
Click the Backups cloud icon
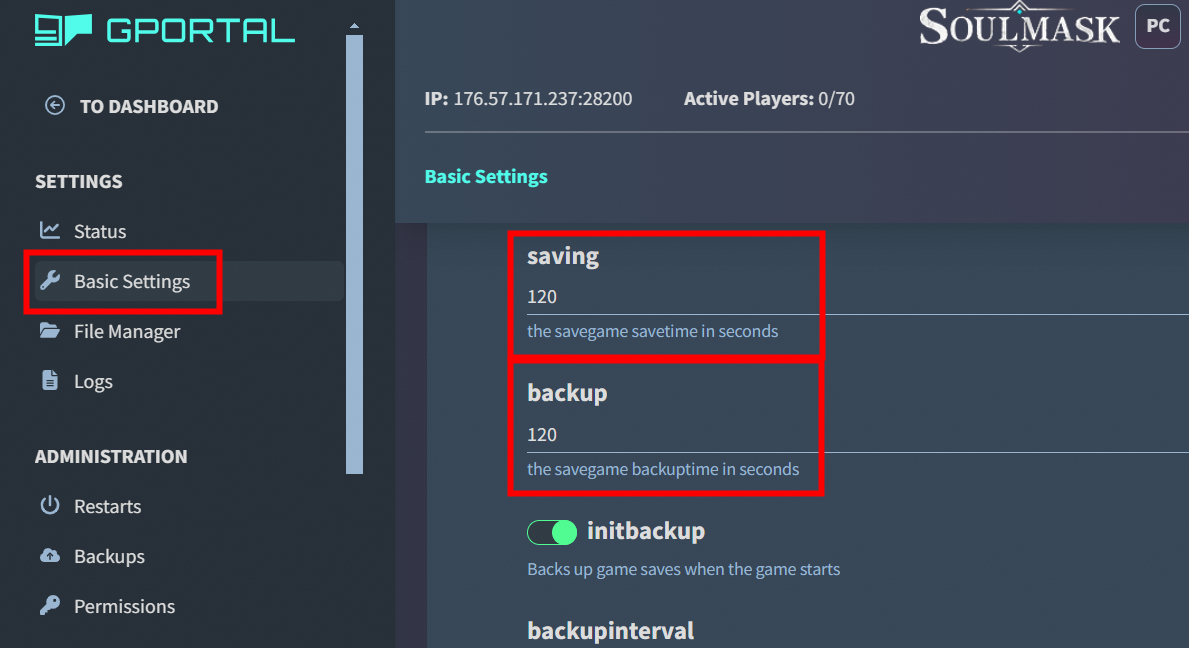50,556
